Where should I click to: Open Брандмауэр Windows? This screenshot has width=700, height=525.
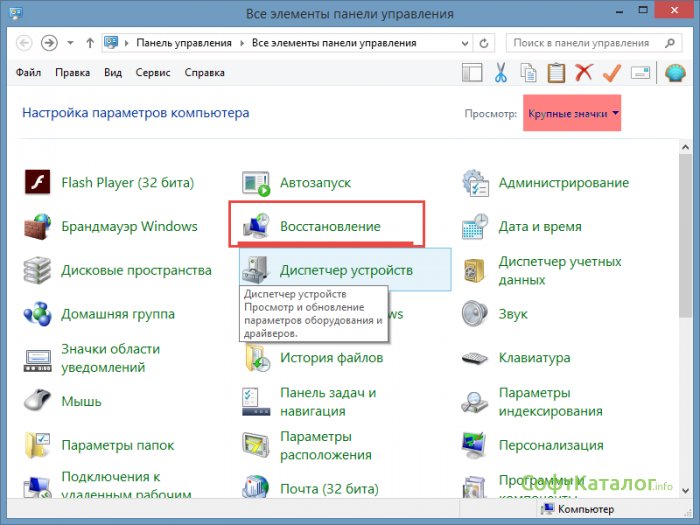point(129,226)
